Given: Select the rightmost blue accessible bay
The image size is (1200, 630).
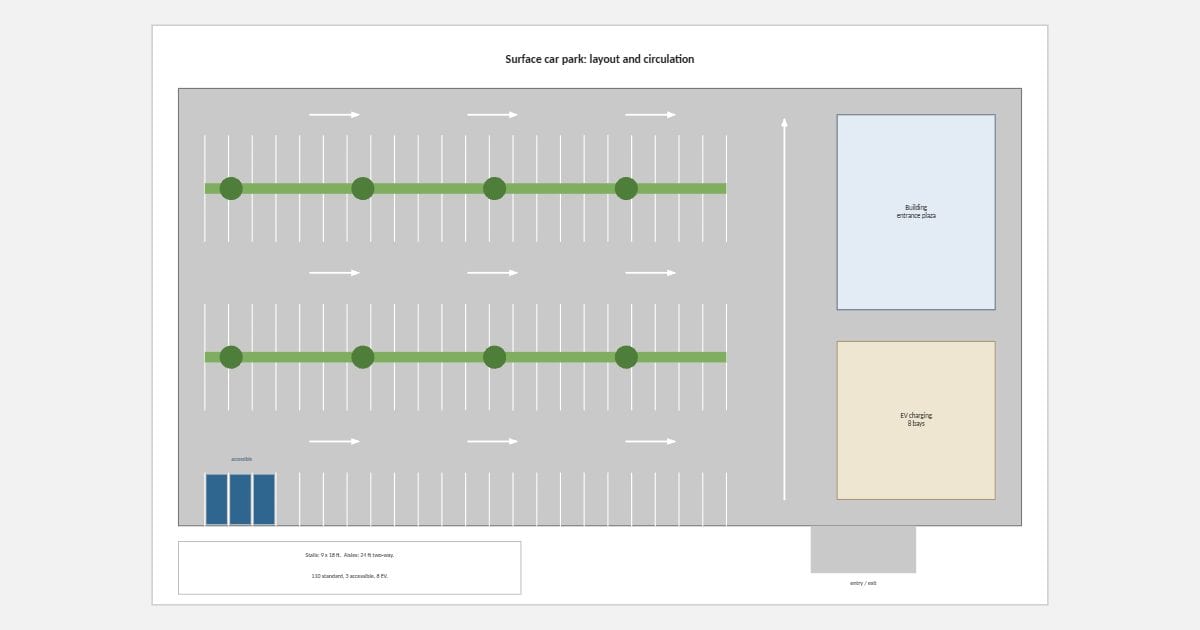Looking at the screenshot, I should tap(264, 499).
